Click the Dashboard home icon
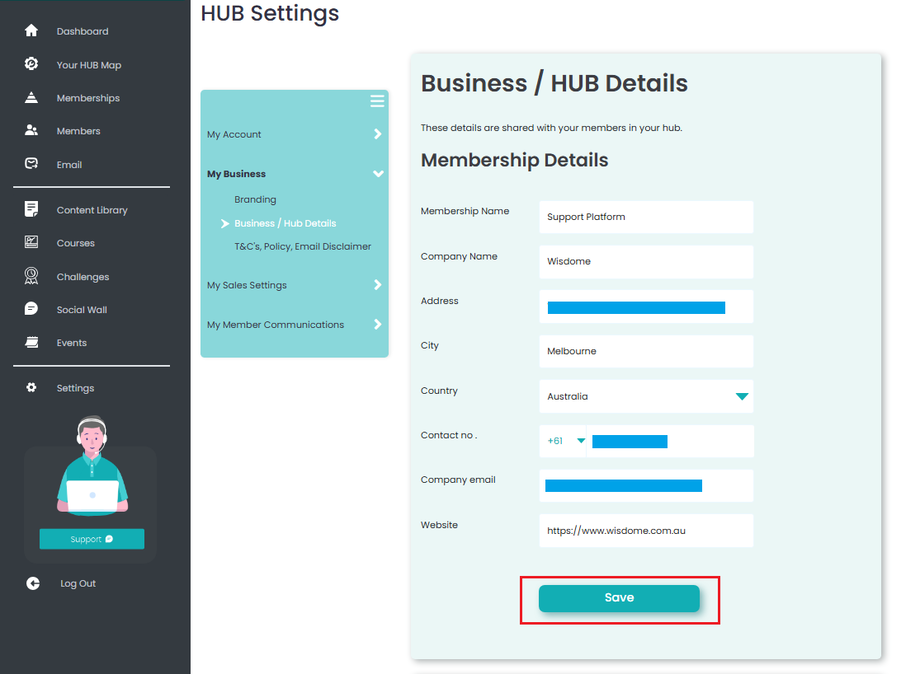 pos(31,31)
